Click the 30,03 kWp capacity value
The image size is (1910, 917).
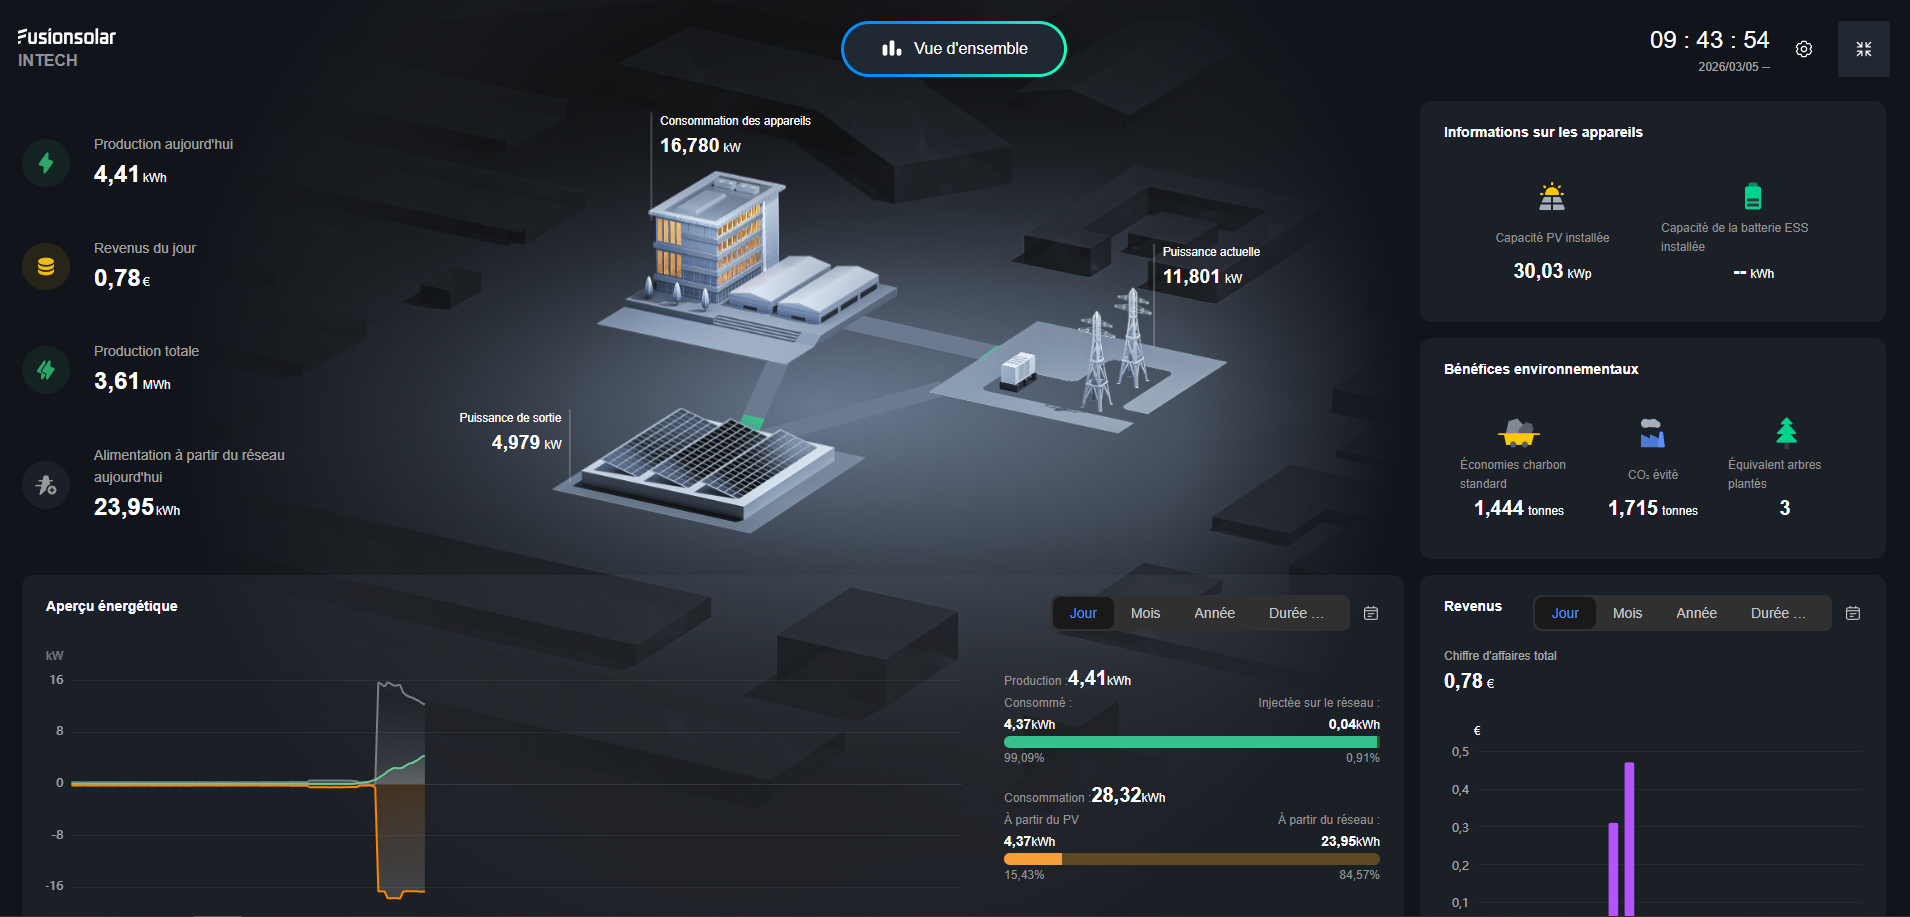1552,271
